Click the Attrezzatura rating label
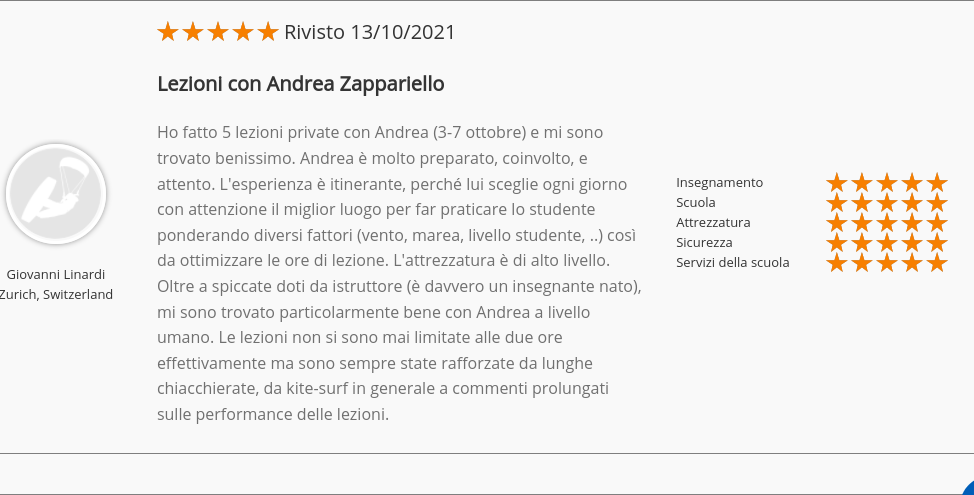974x495 pixels. coord(713,222)
